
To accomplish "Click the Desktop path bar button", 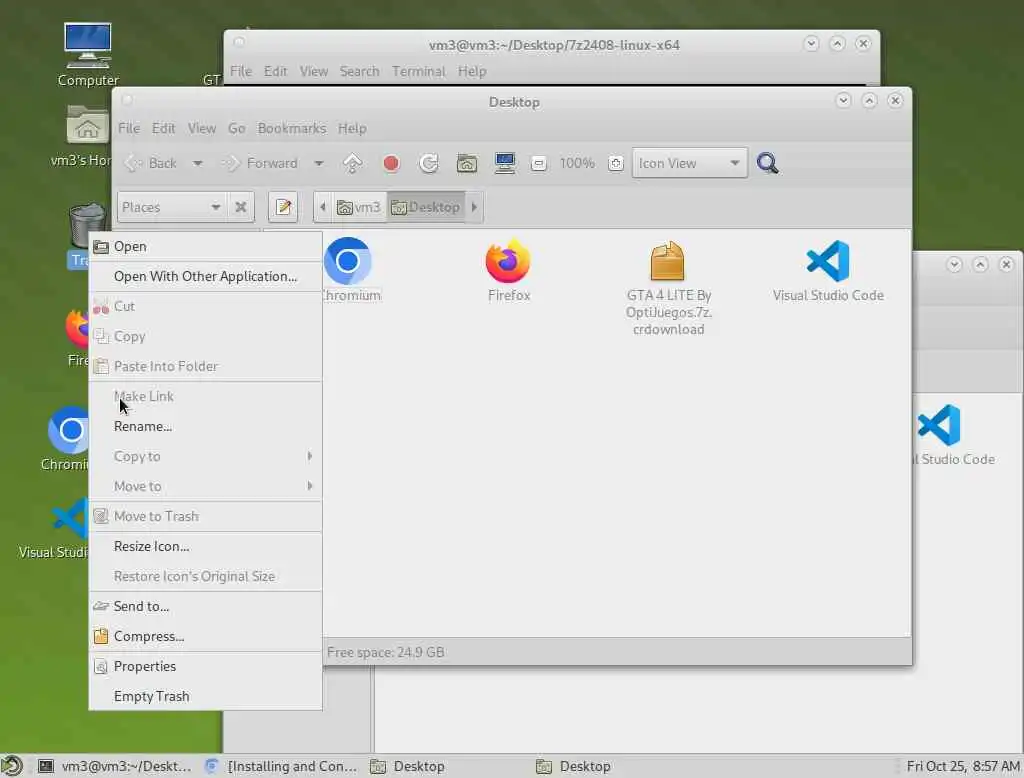I will point(426,207).
